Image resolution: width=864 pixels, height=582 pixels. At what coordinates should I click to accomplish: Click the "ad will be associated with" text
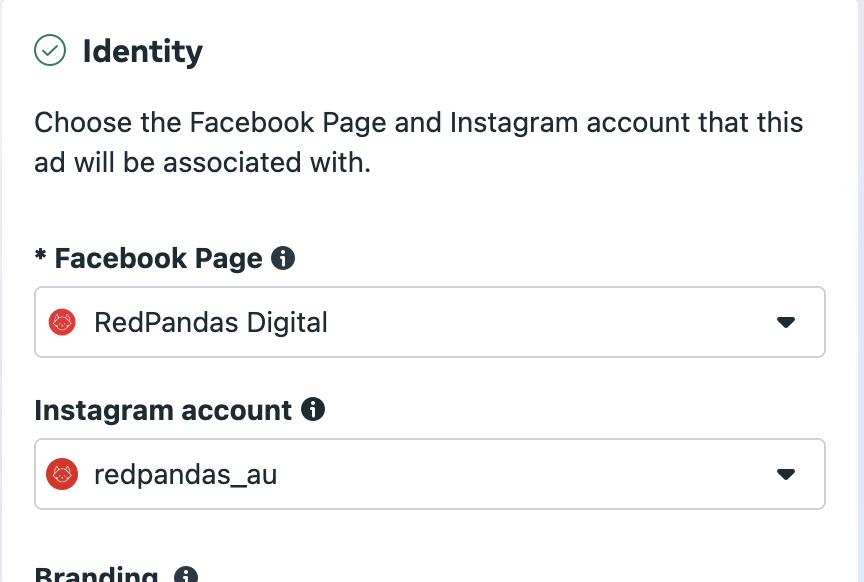tap(202, 163)
